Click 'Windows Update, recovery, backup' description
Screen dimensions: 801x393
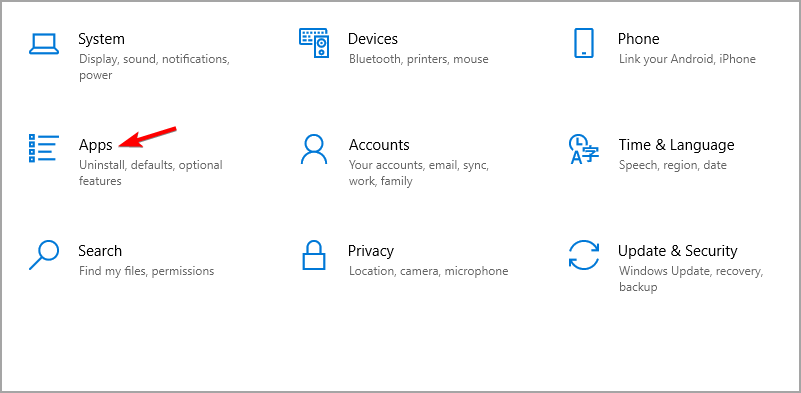coord(691,279)
